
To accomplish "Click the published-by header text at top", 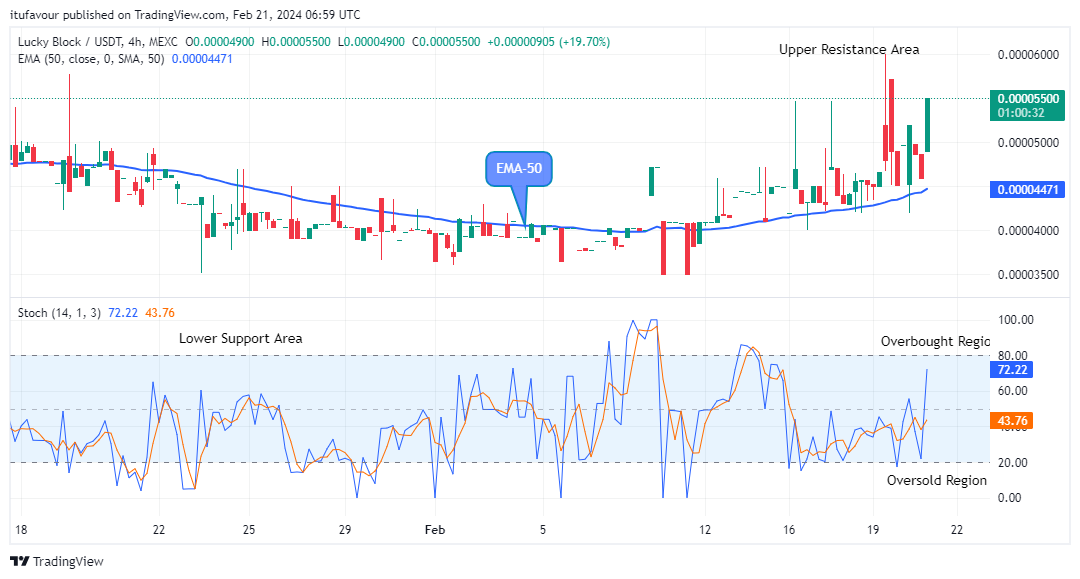I will point(185,14).
